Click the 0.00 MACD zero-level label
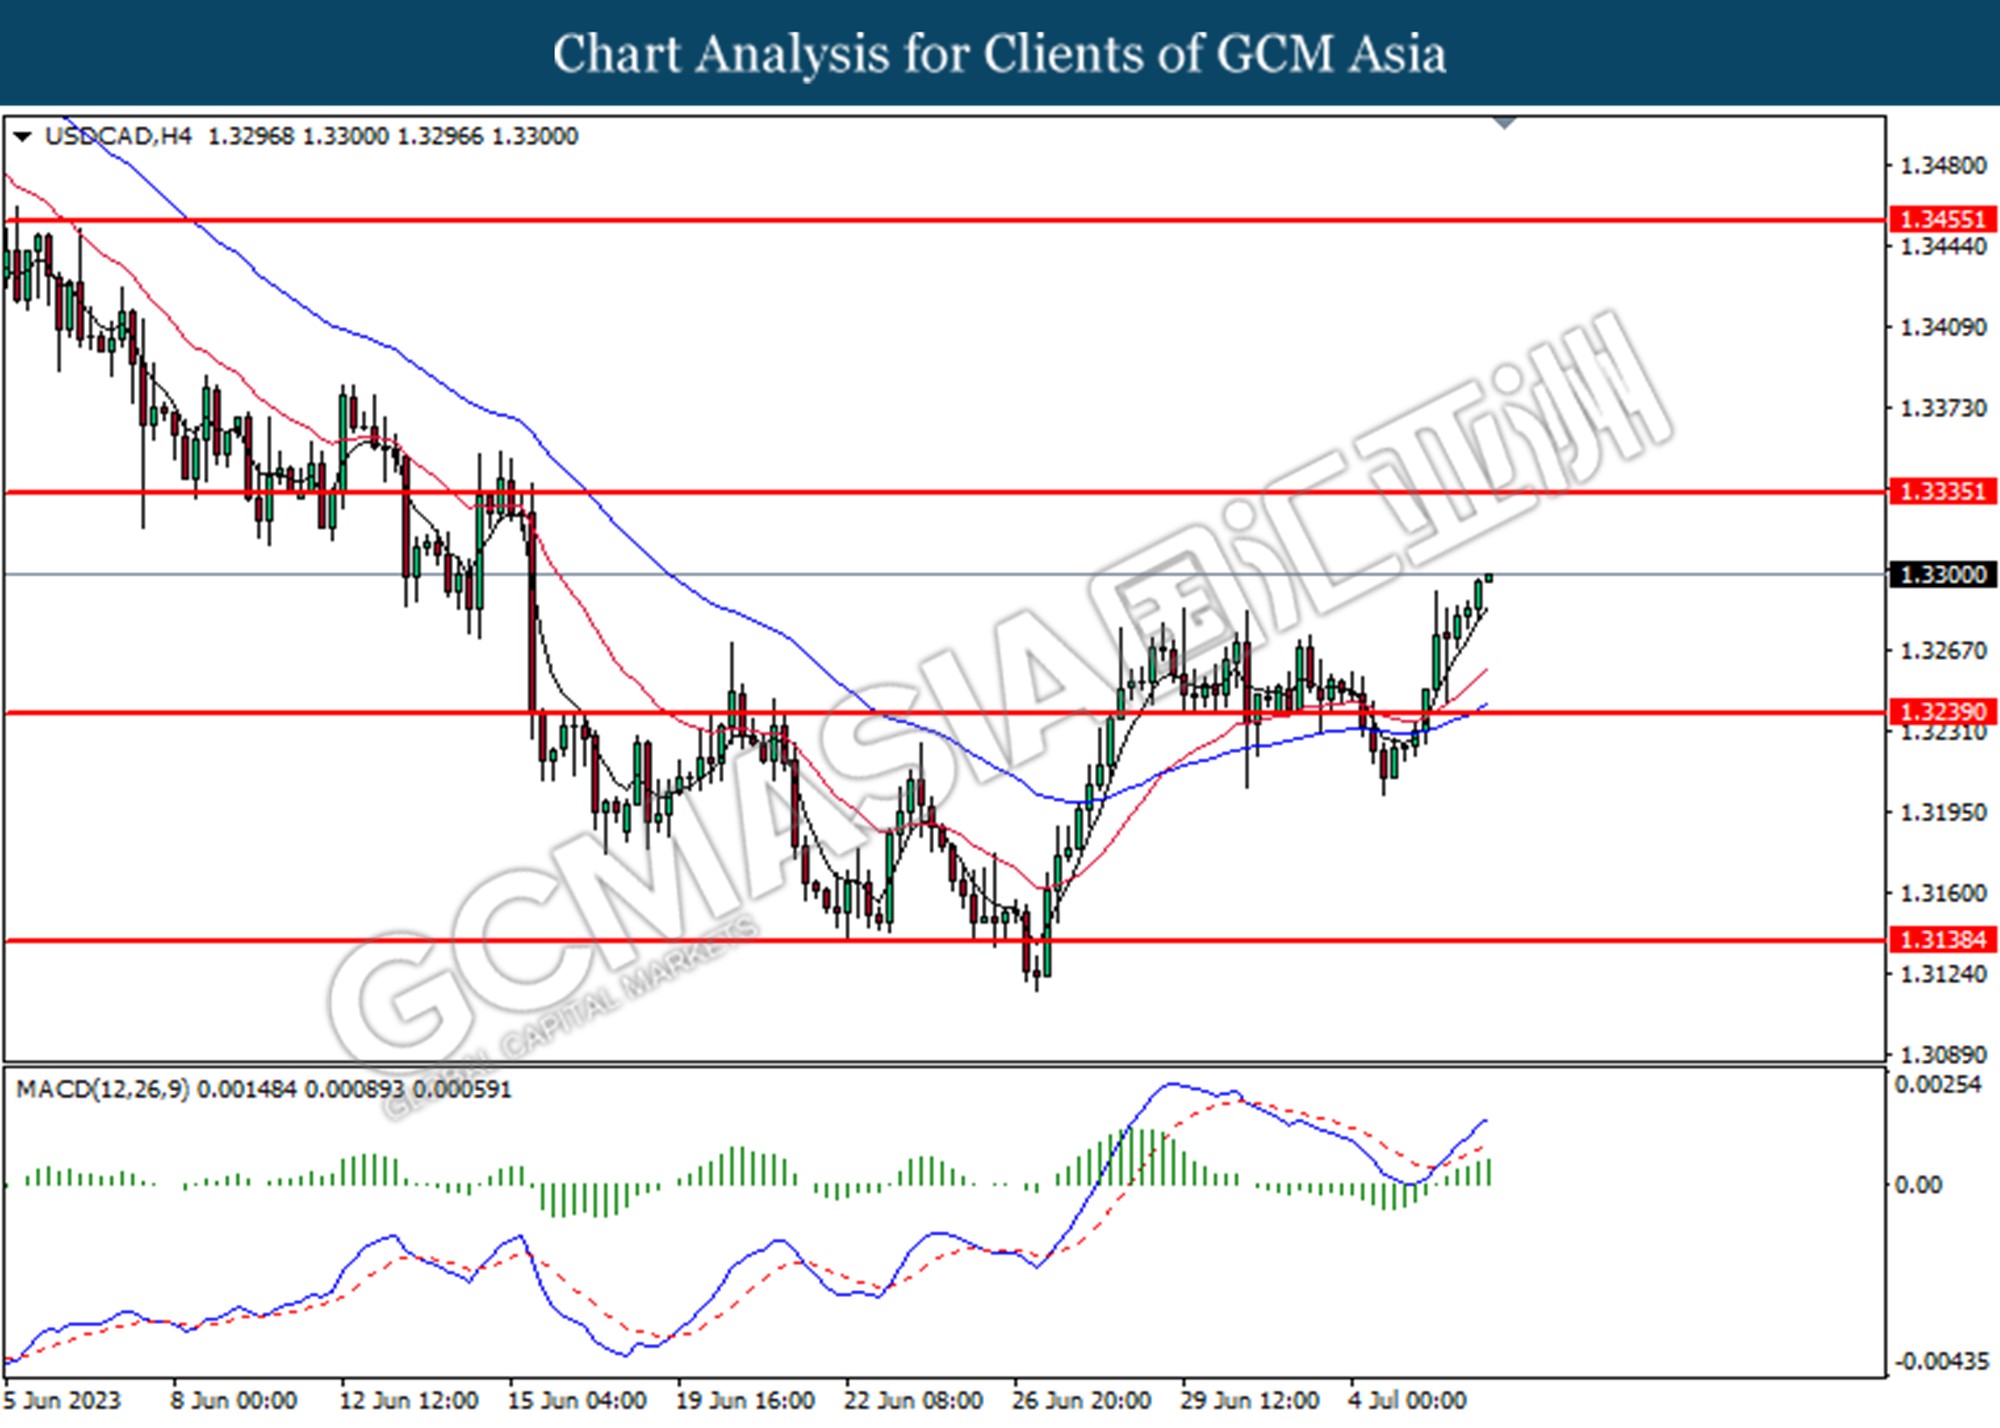 click(x=1919, y=1185)
